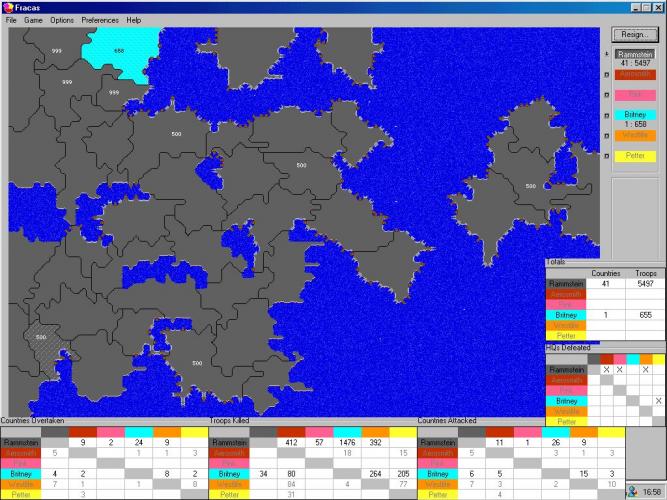Click the small icon beside Britney label
This screenshot has height=500, width=667.
click(607, 115)
